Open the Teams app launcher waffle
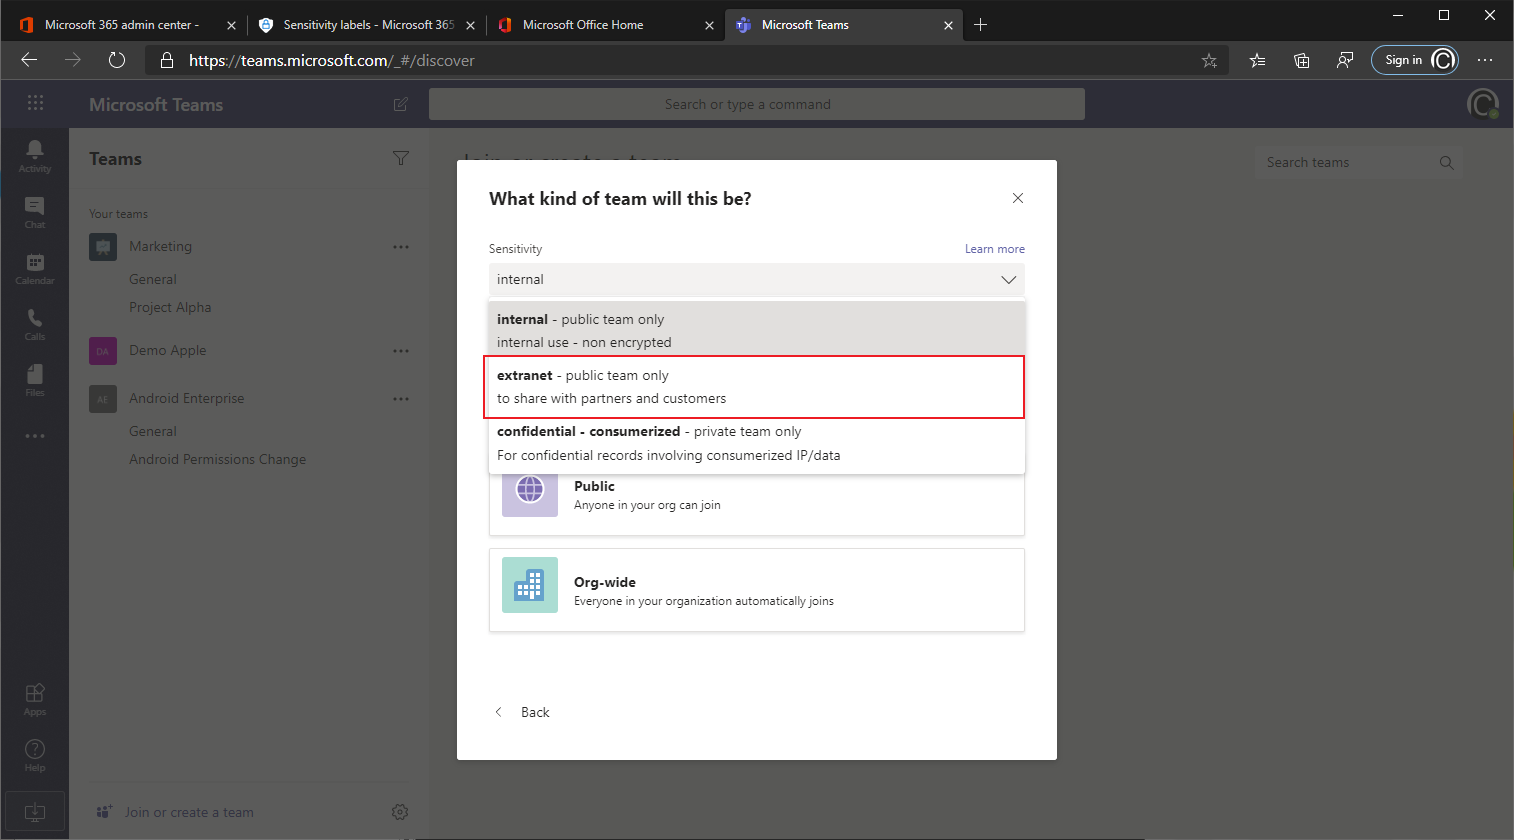 tap(35, 103)
